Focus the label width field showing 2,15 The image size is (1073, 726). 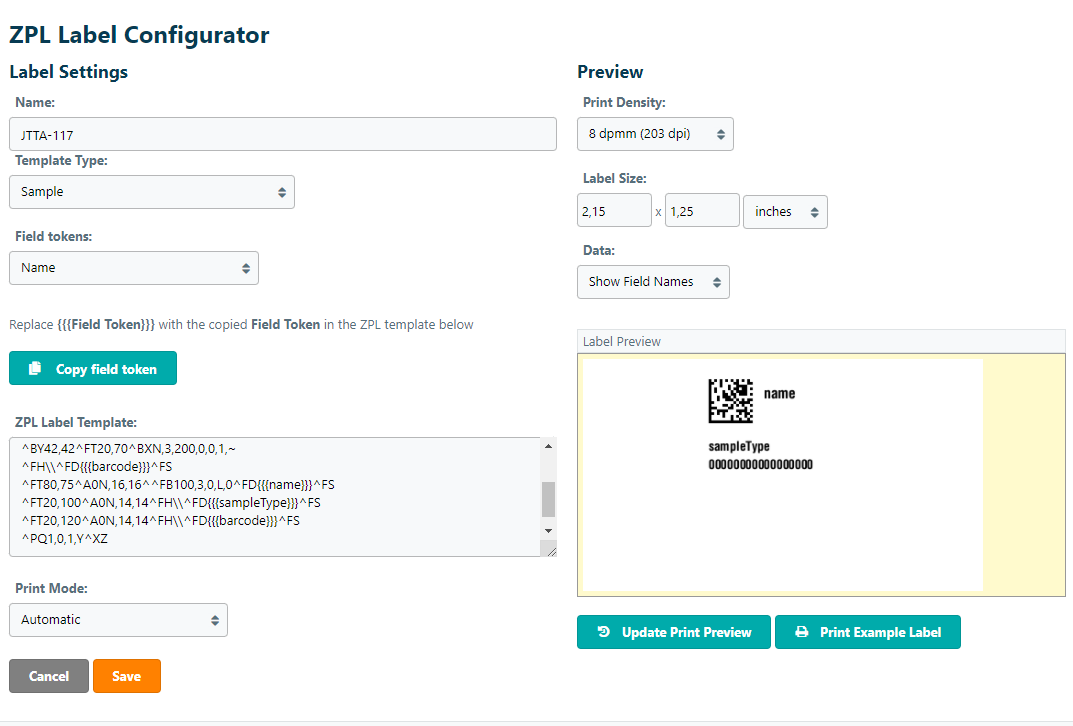coord(614,212)
